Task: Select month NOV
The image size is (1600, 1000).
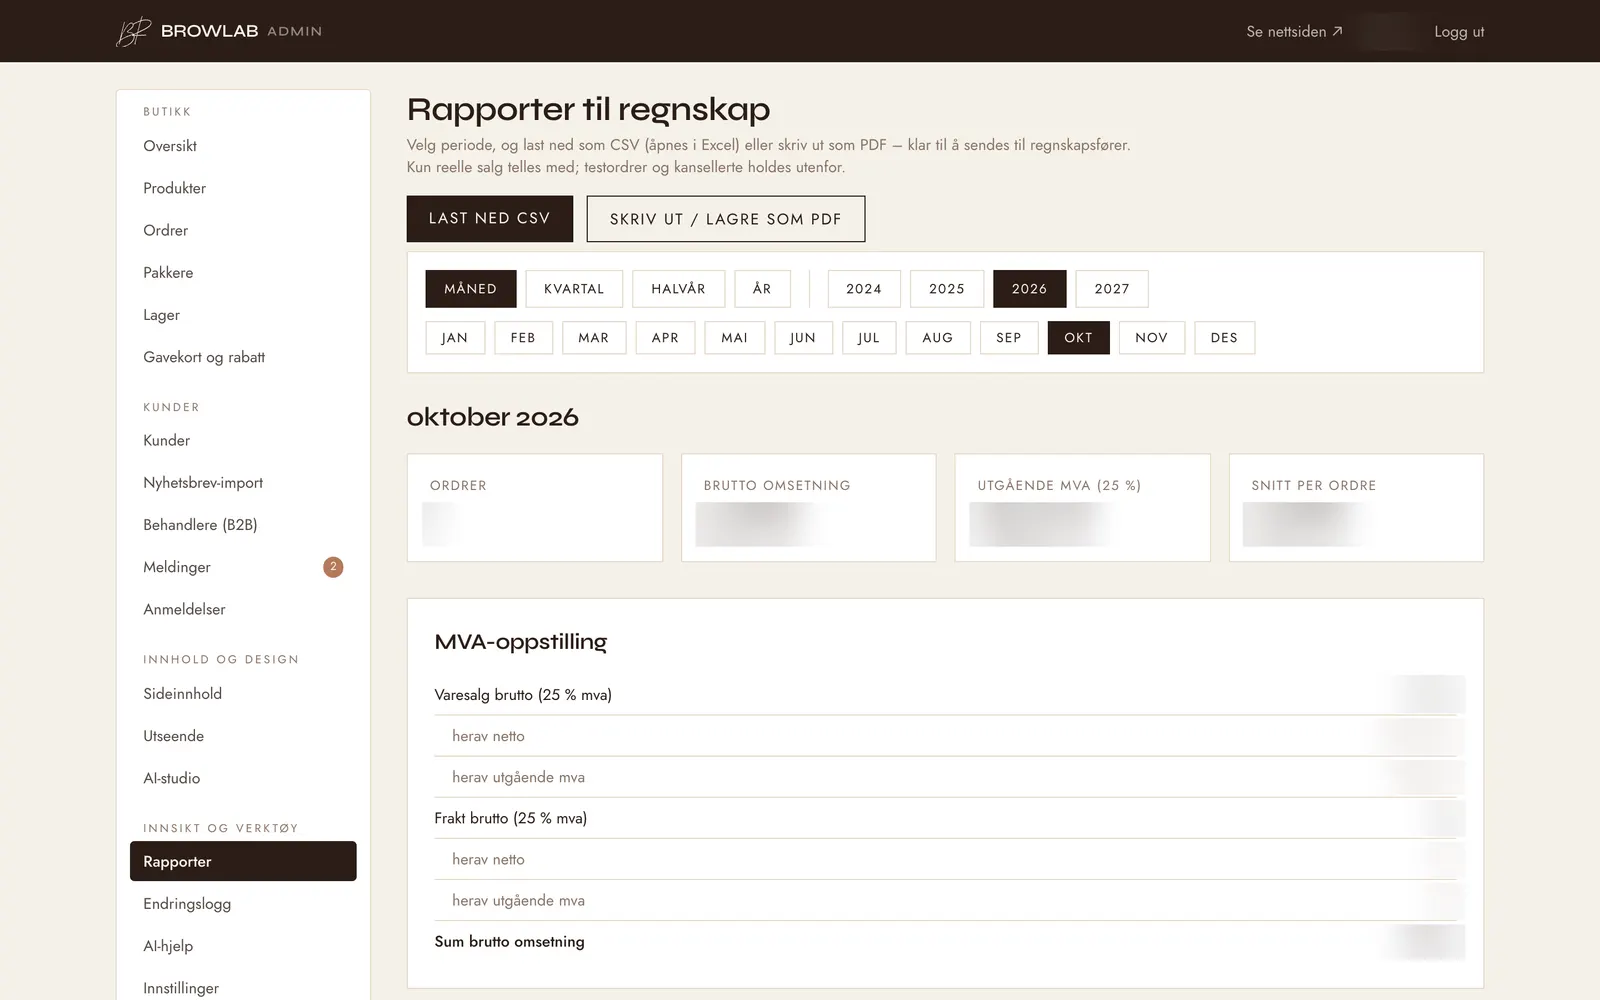Action: coord(1152,338)
